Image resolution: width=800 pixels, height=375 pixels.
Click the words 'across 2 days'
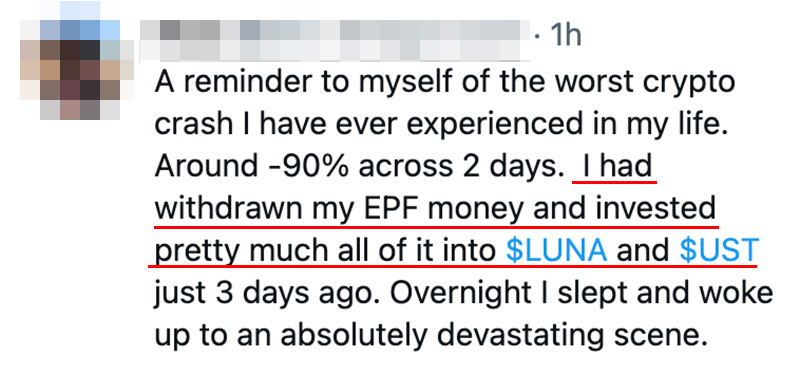(458, 166)
